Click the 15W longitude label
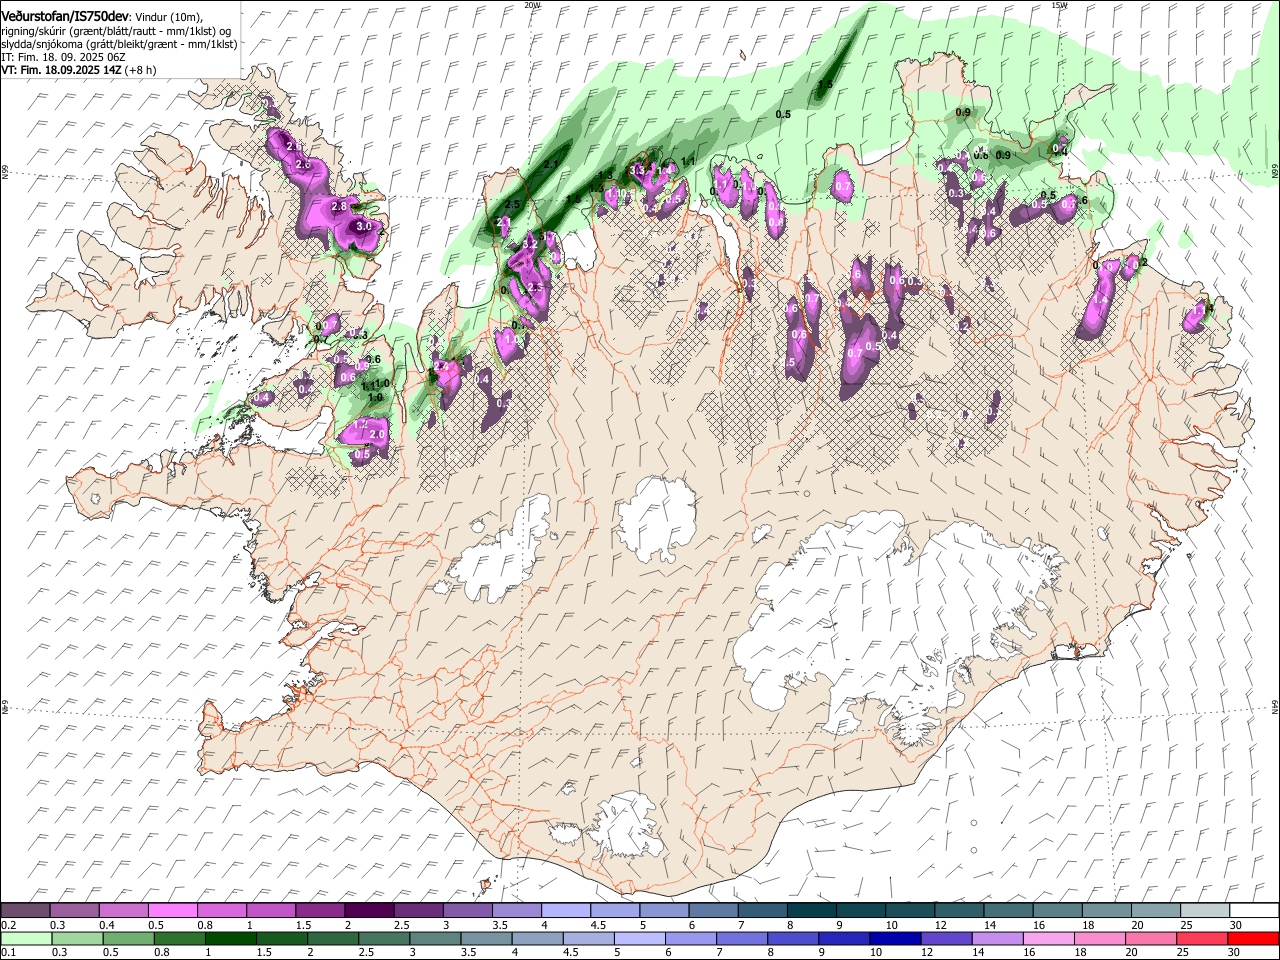 click(1059, 4)
